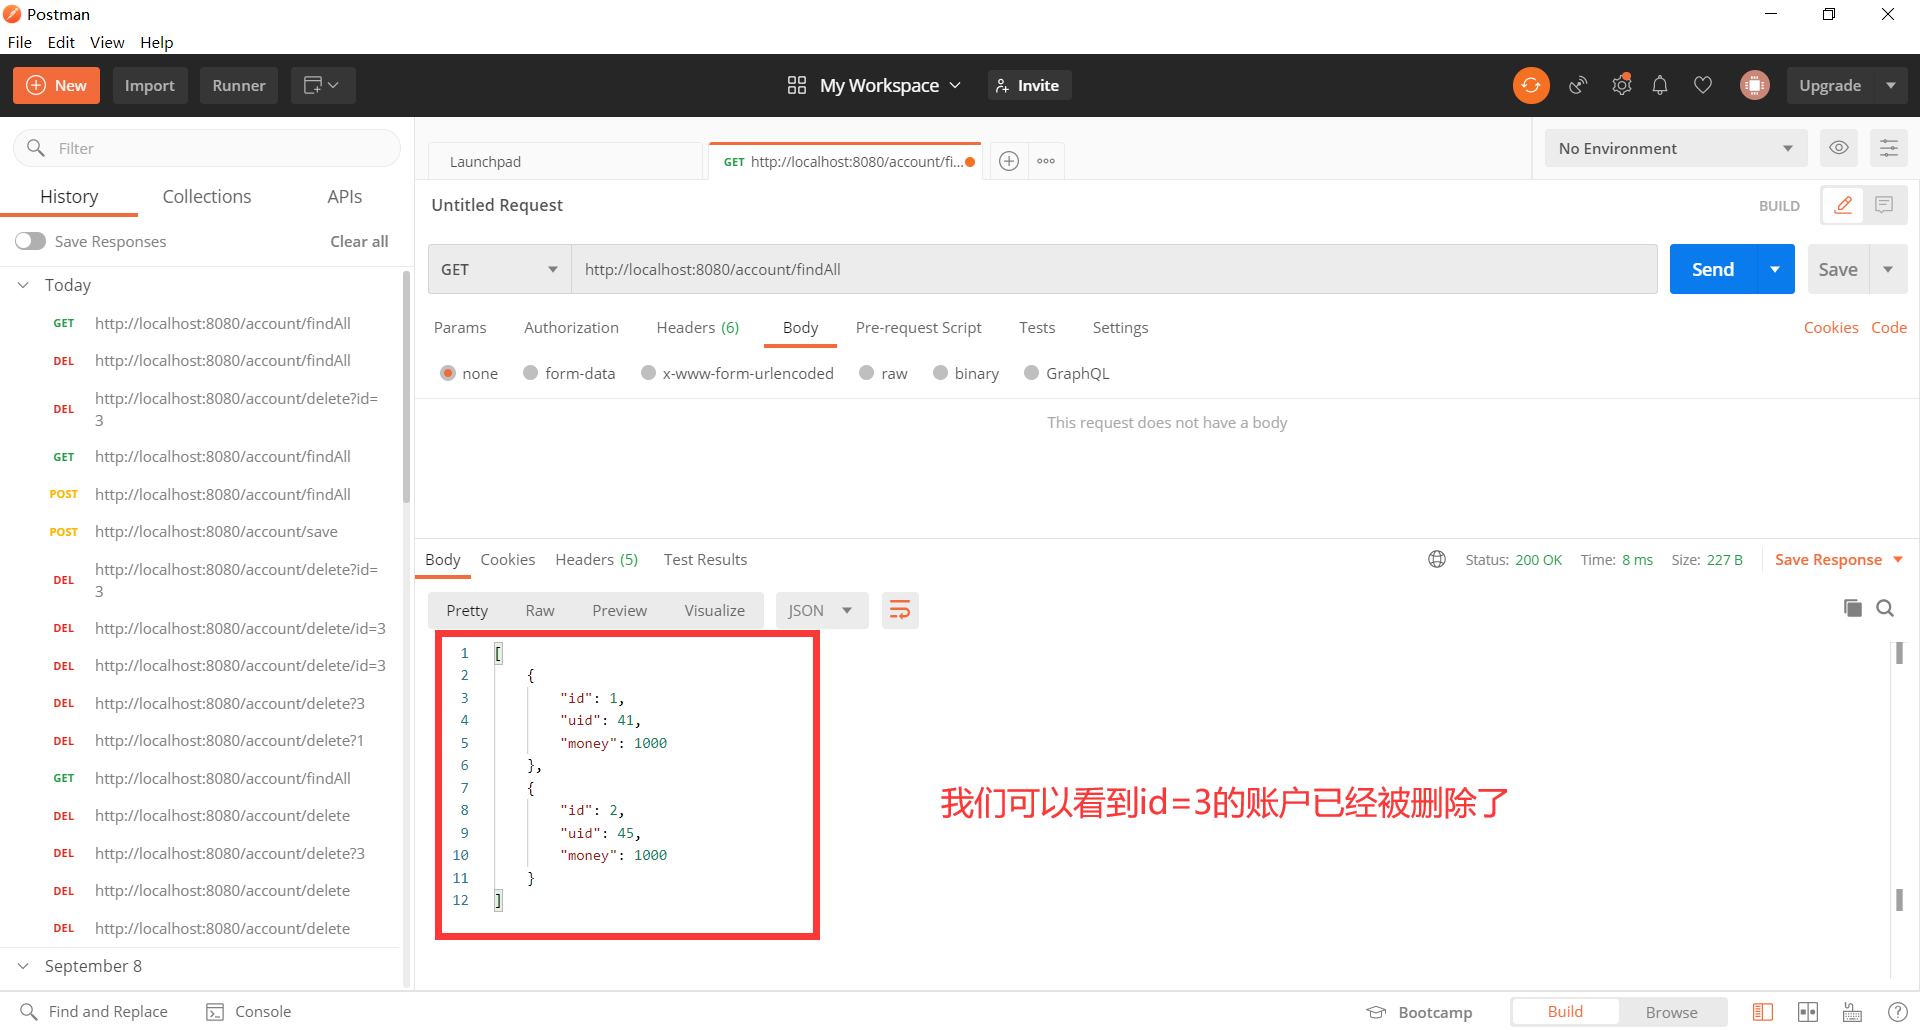Image resolution: width=1920 pixels, height=1030 pixels.
Task: Click the Clear all link
Action: (359, 241)
